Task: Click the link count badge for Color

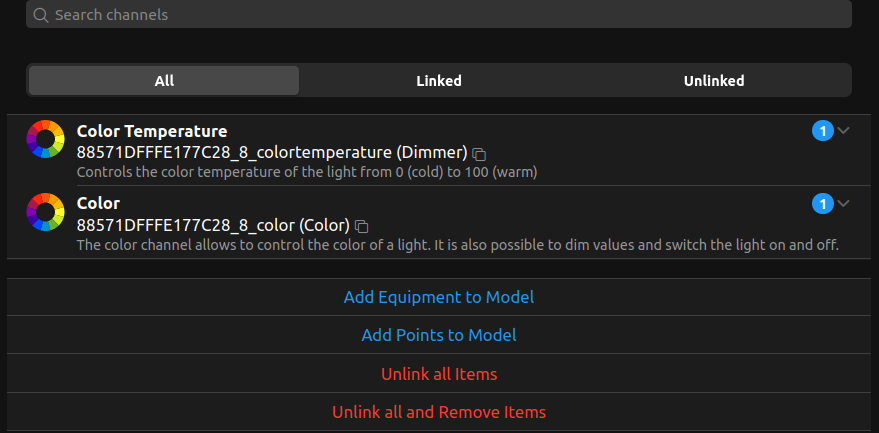Action: point(822,204)
